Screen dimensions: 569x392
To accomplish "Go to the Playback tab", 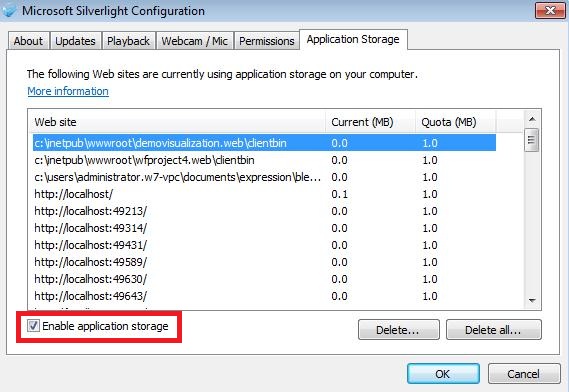I will click(128, 41).
